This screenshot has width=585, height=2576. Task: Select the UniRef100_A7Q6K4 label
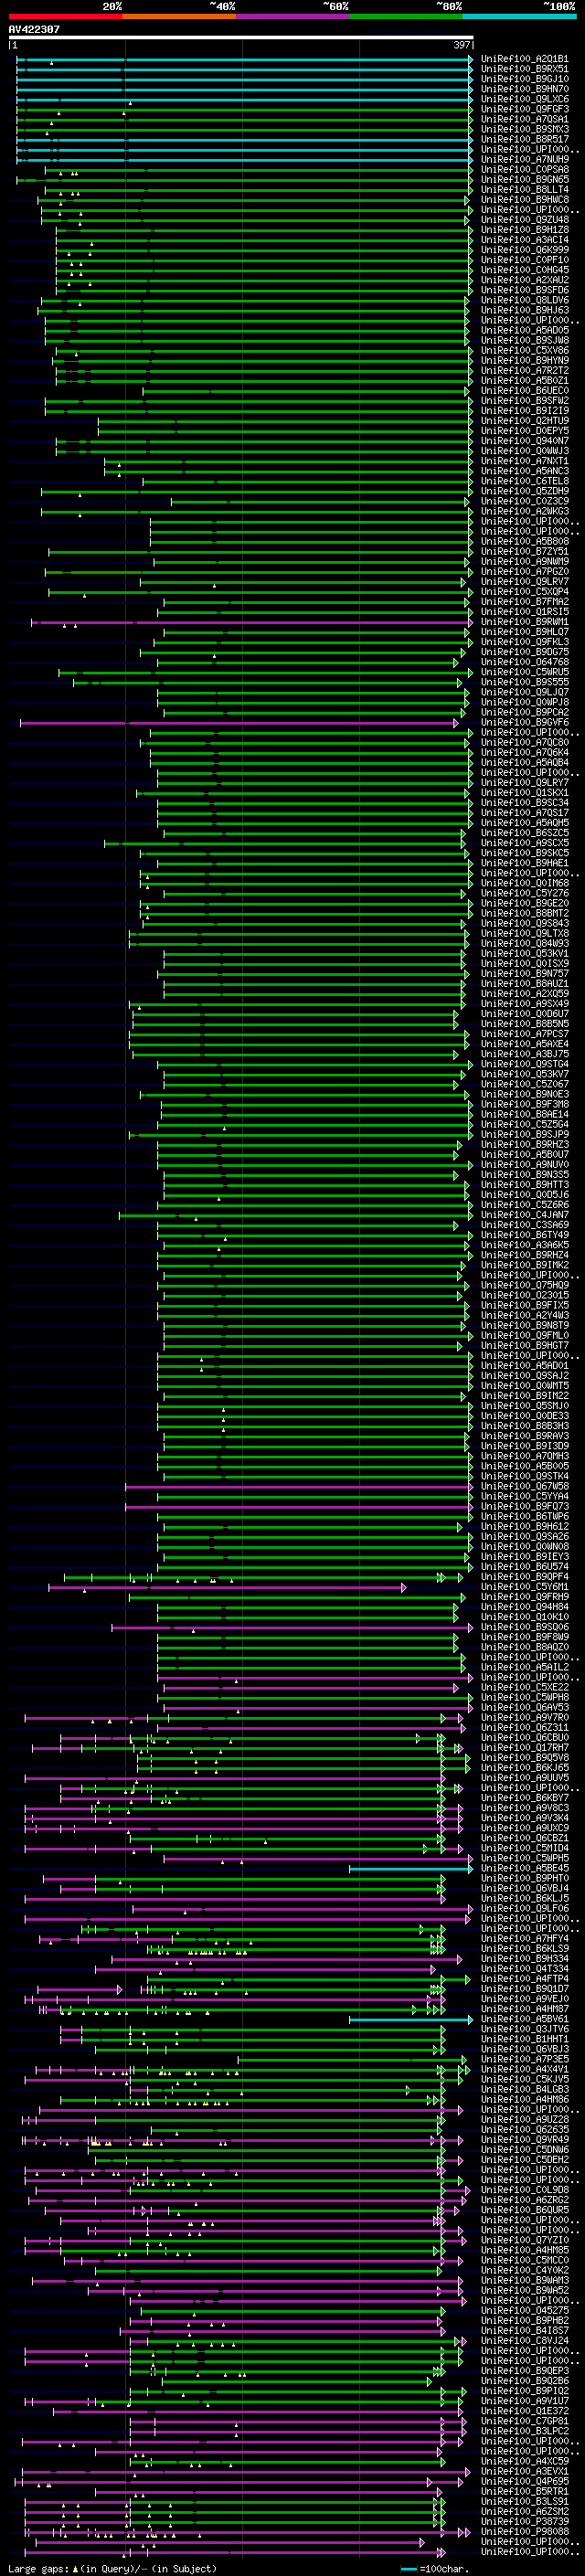[x=525, y=753]
